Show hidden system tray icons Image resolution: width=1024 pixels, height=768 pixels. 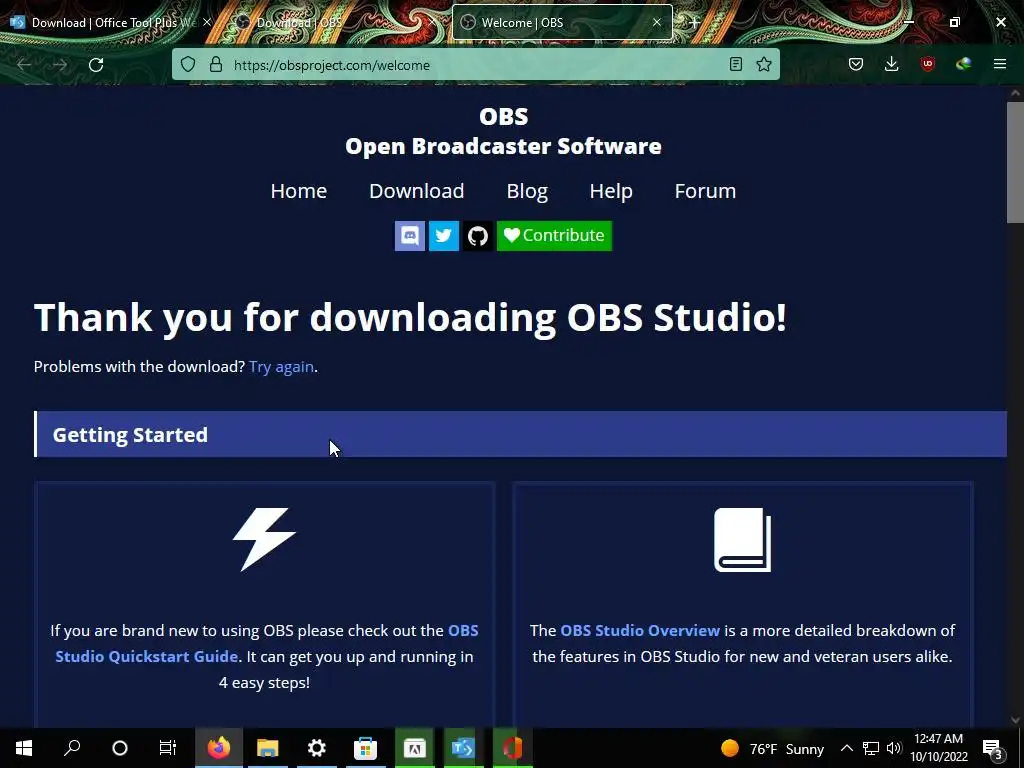click(846, 748)
